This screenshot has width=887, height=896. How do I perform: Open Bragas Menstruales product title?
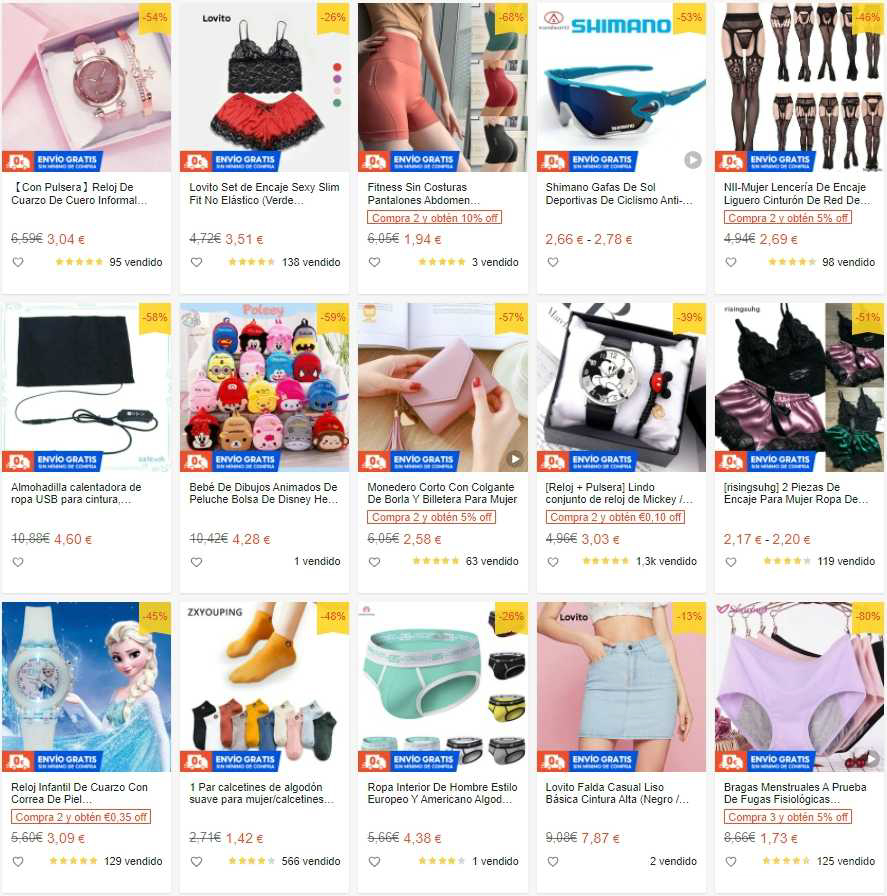pos(795,793)
